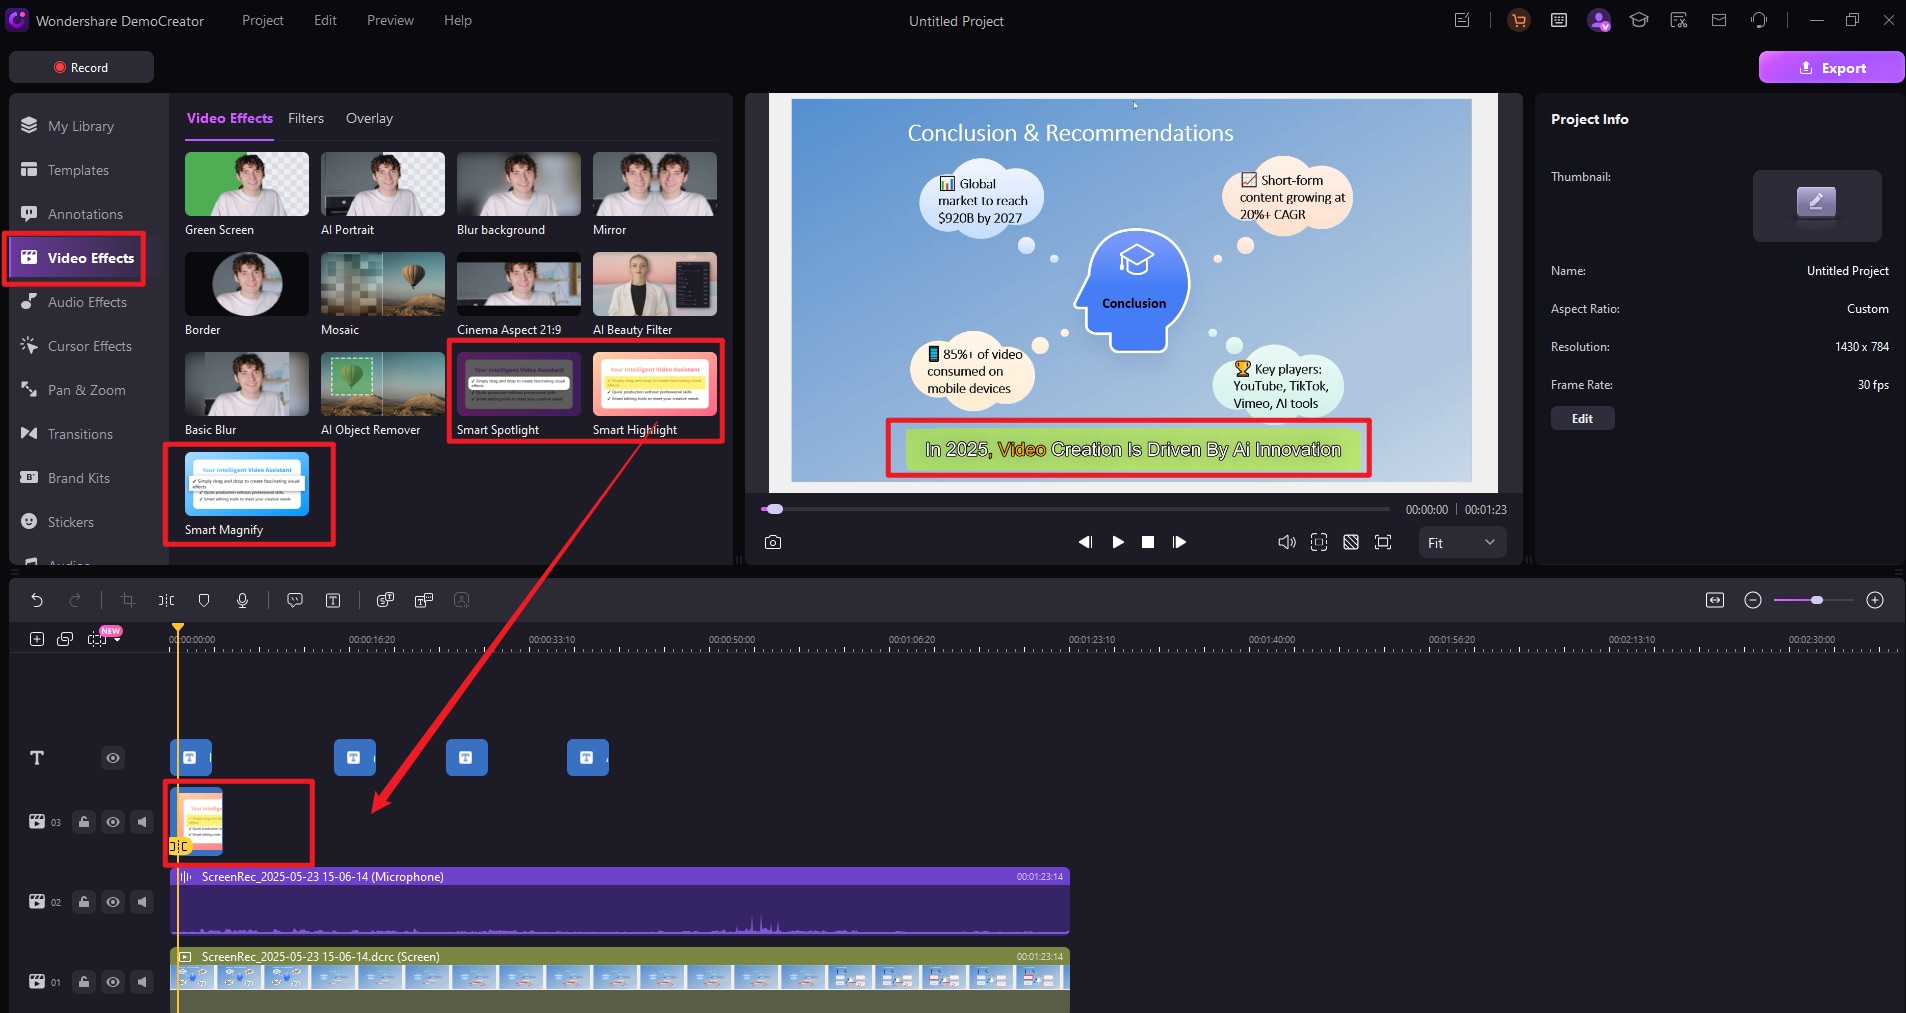This screenshot has height=1013, width=1906.
Task: Step to next frame in preview
Action: pos(1180,542)
